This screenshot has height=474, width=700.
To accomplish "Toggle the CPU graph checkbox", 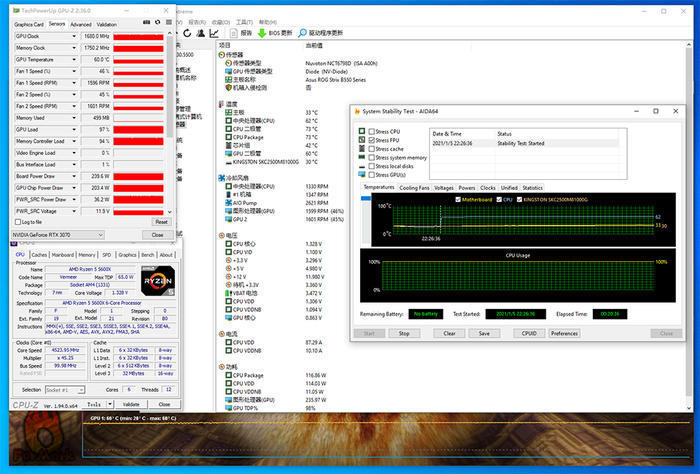I will click(499, 200).
